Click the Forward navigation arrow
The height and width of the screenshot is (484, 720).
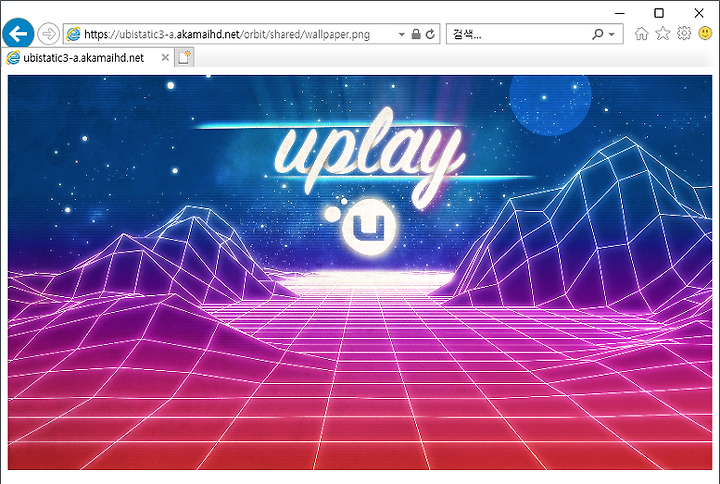coord(48,34)
